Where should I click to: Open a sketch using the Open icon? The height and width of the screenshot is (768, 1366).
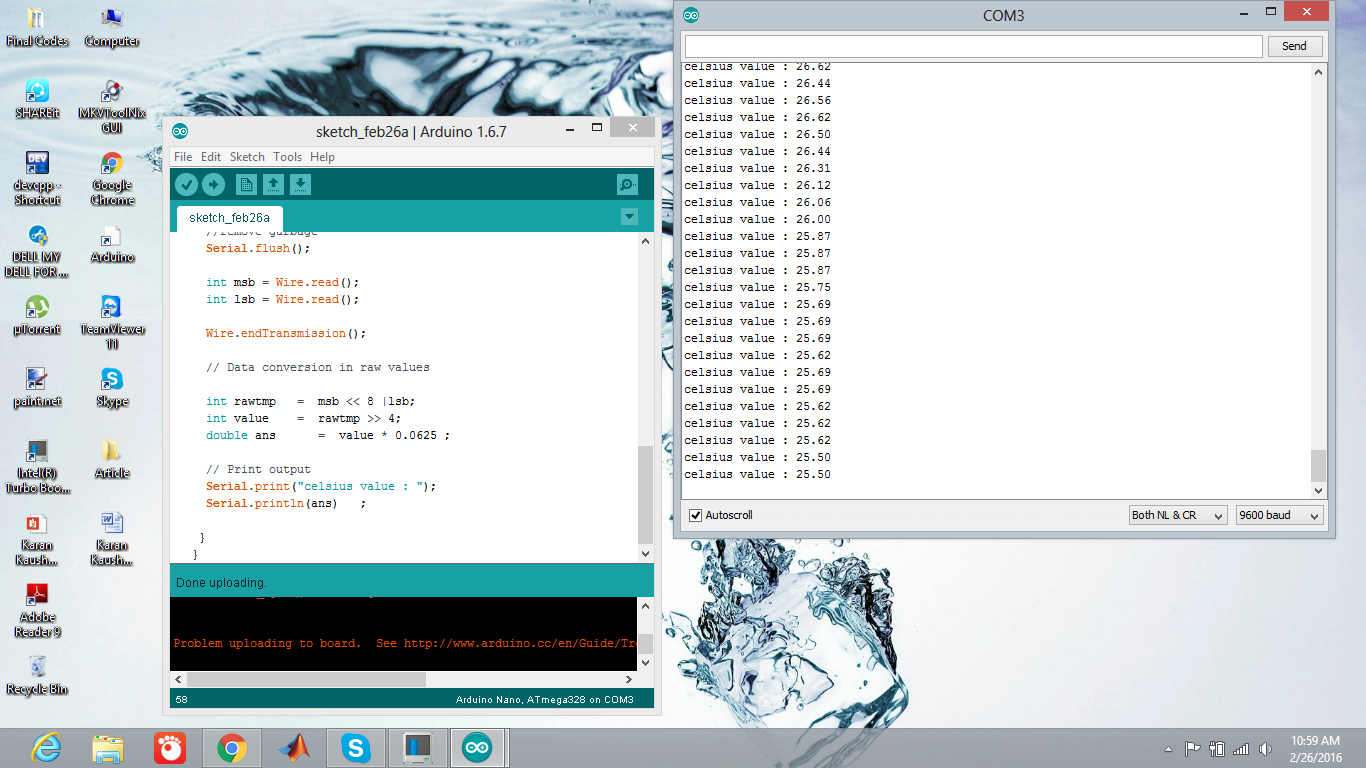(273, 184)
